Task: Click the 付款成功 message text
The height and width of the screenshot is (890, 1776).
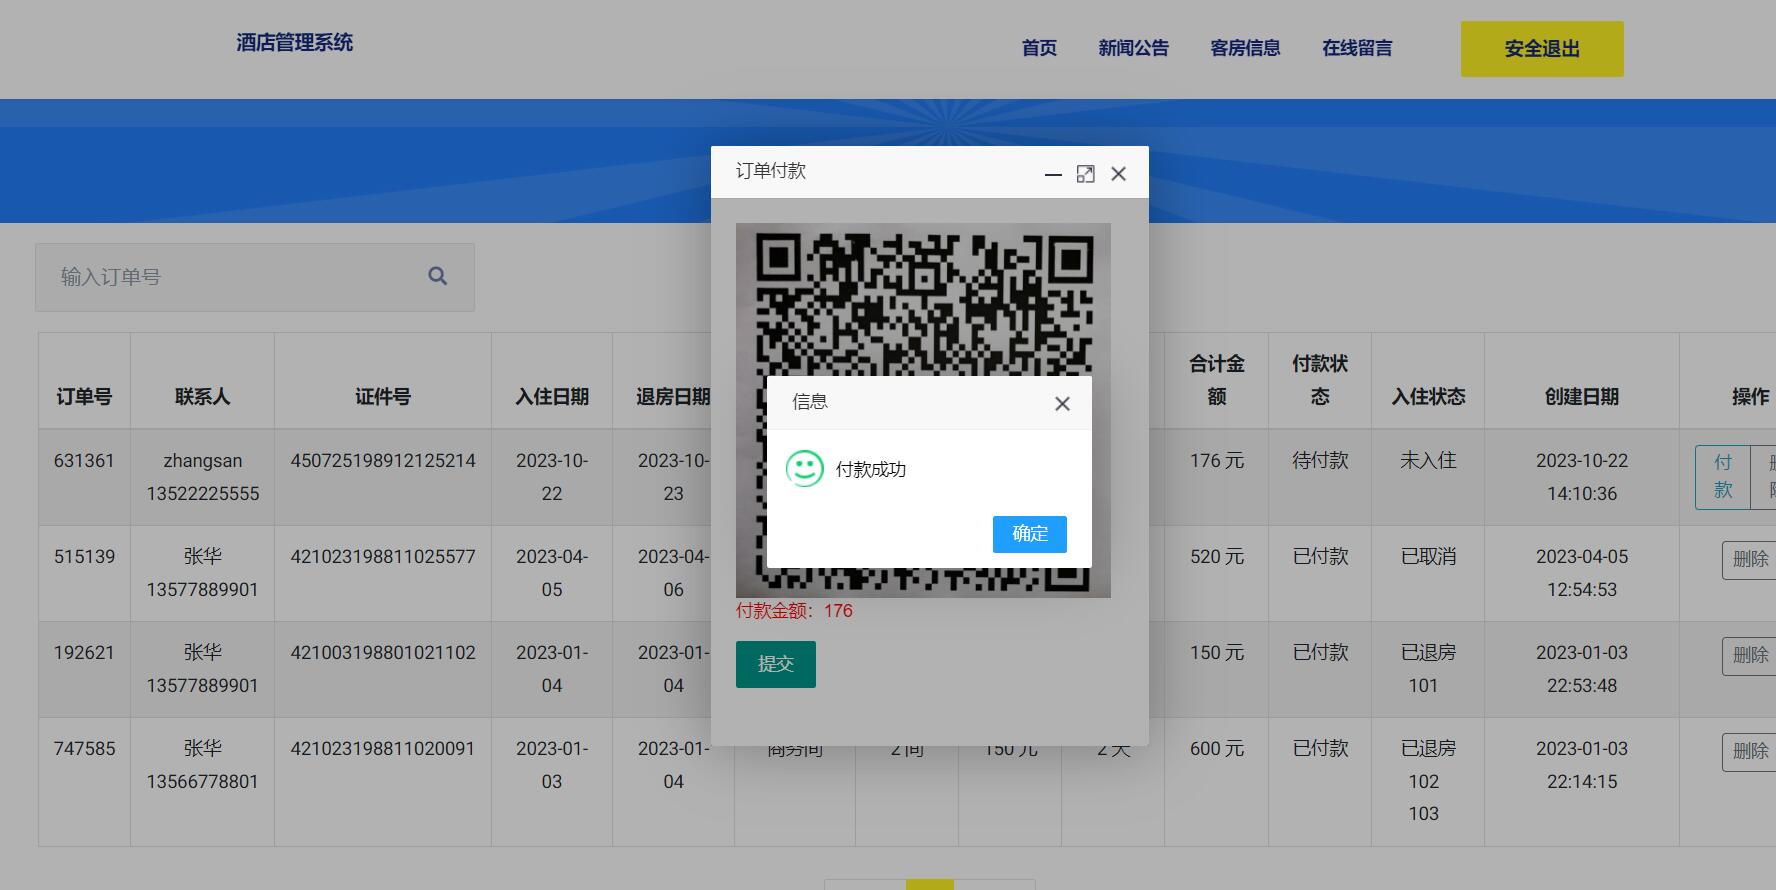Action: [871, 470]
